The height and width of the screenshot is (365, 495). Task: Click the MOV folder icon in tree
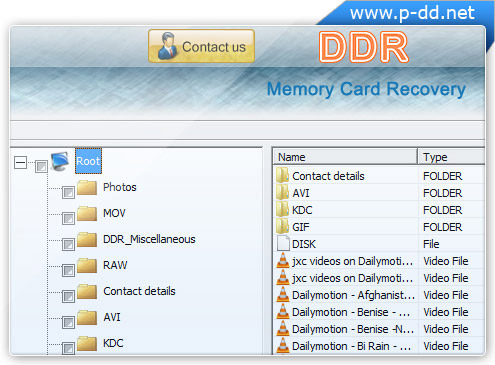point(87,213)
